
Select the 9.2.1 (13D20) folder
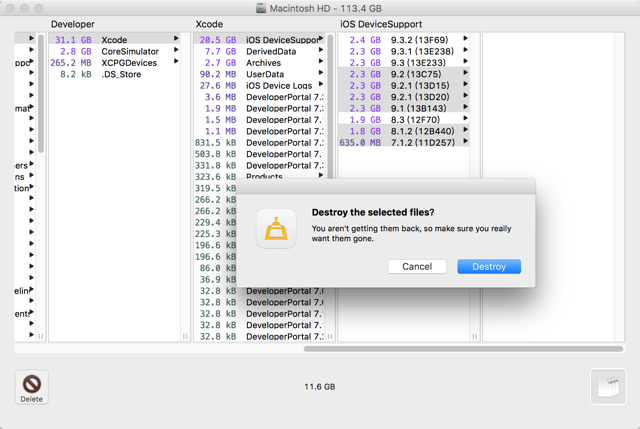coord(404,97)
